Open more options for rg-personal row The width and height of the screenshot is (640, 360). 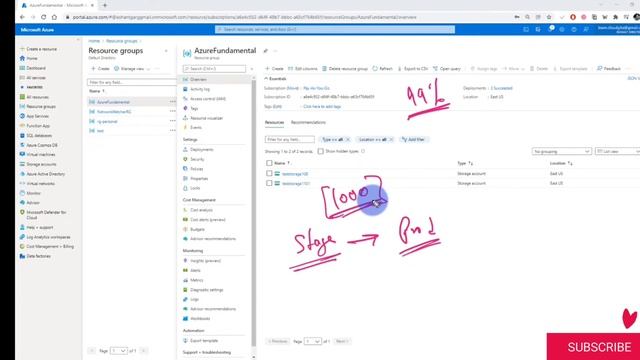pos(173,121)
